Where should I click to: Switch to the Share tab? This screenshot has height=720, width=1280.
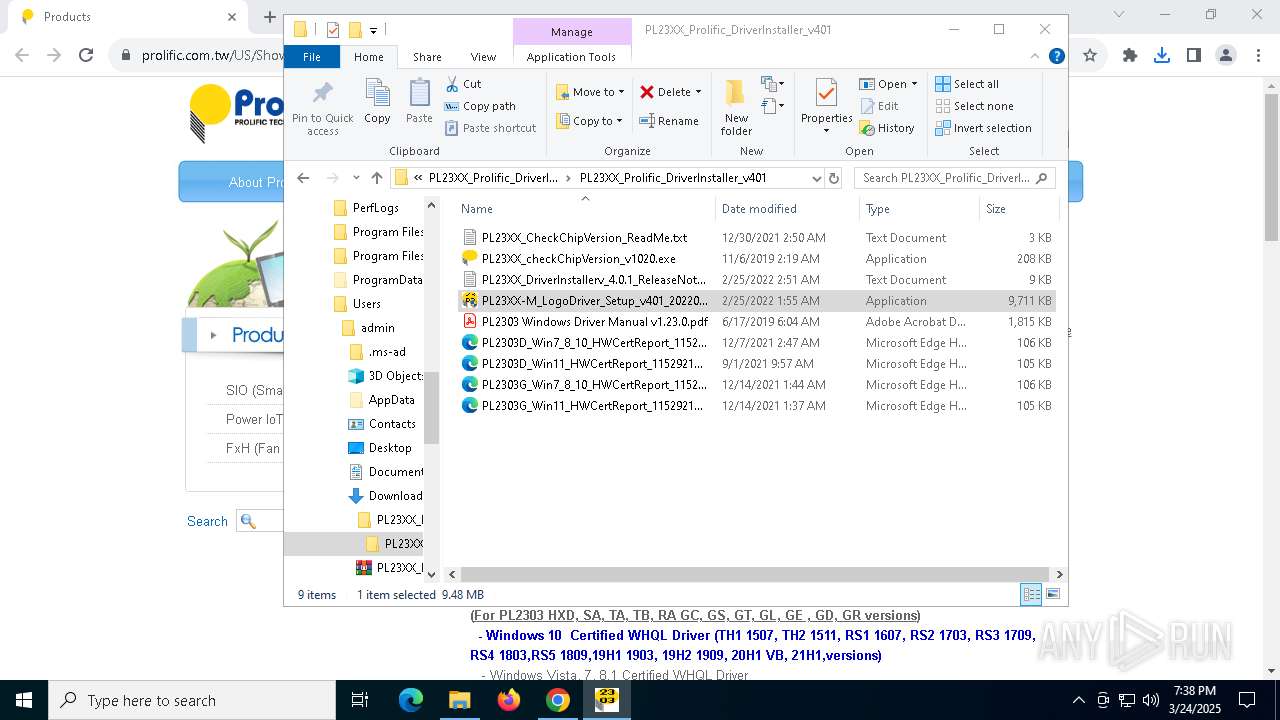click(427, 57)
